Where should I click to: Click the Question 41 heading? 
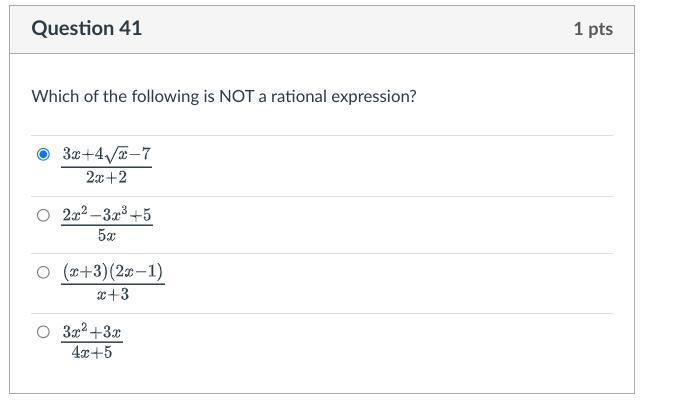coord(87,29)
